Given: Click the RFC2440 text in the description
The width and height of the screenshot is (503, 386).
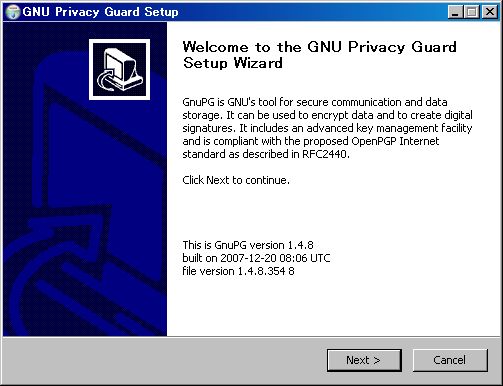Looking at the screenshot, I should pos(325,154).
